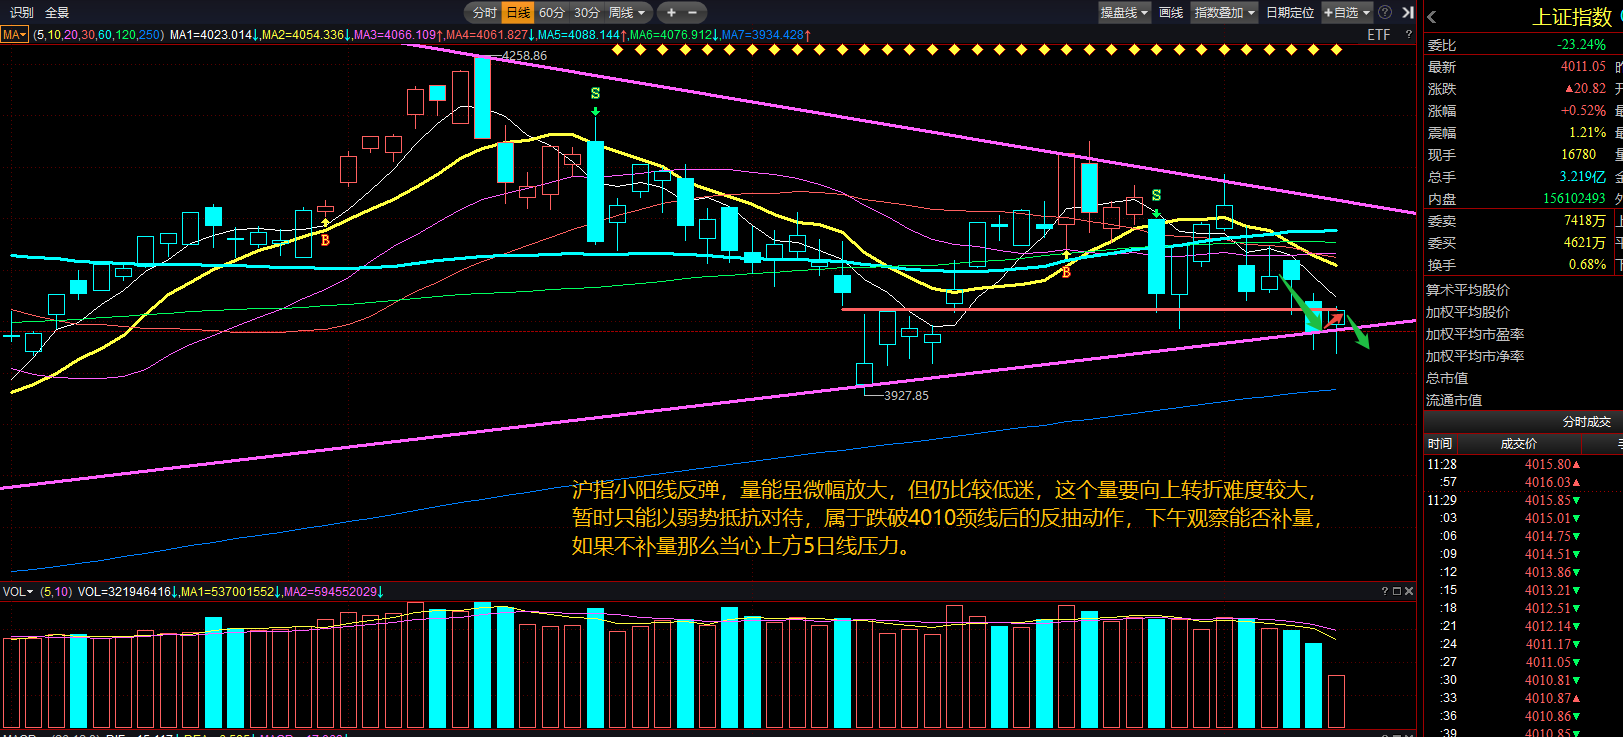
Task: Click the red B buy marker on left
Action: tap(325, 240)
